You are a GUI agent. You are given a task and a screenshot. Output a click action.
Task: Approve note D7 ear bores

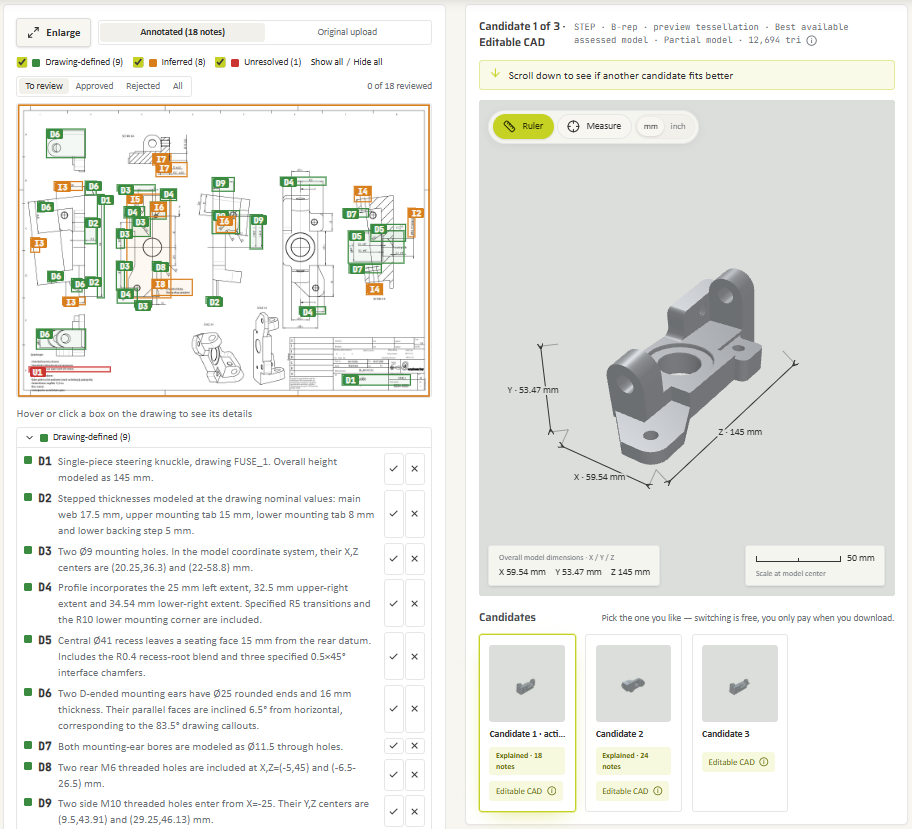click(x=394, y=746)
